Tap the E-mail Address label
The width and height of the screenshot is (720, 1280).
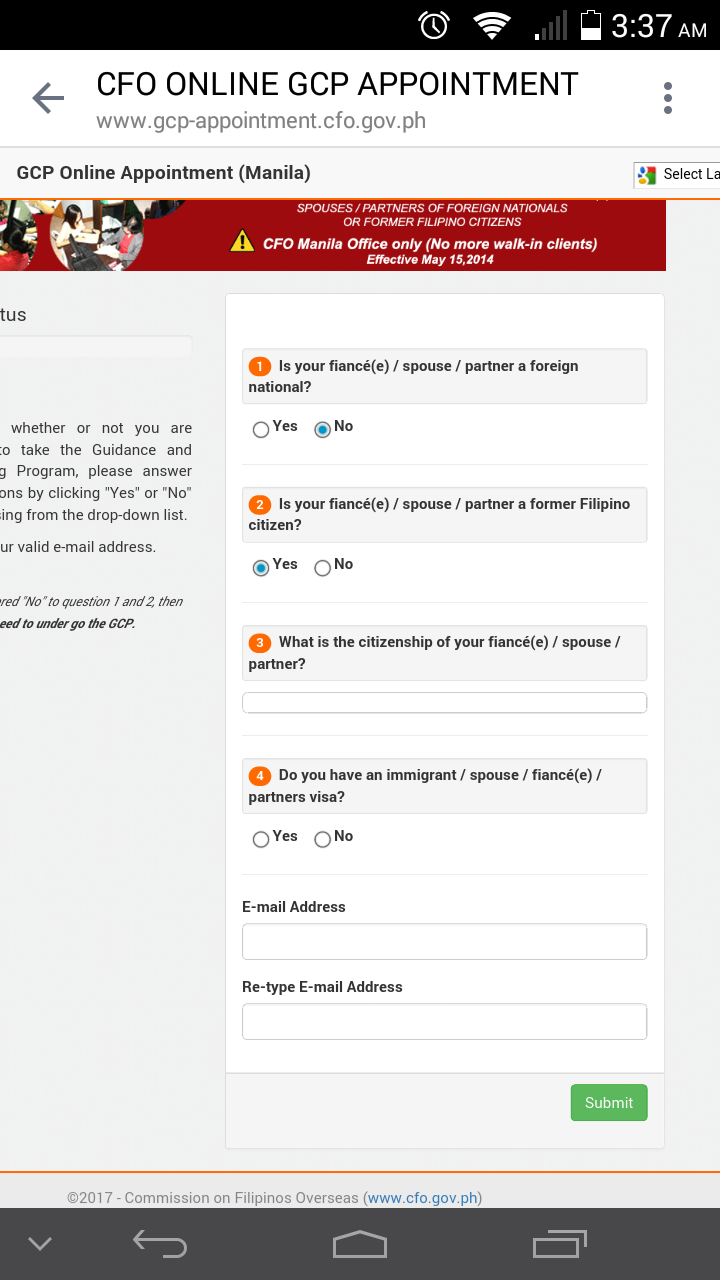pos(294,907)
